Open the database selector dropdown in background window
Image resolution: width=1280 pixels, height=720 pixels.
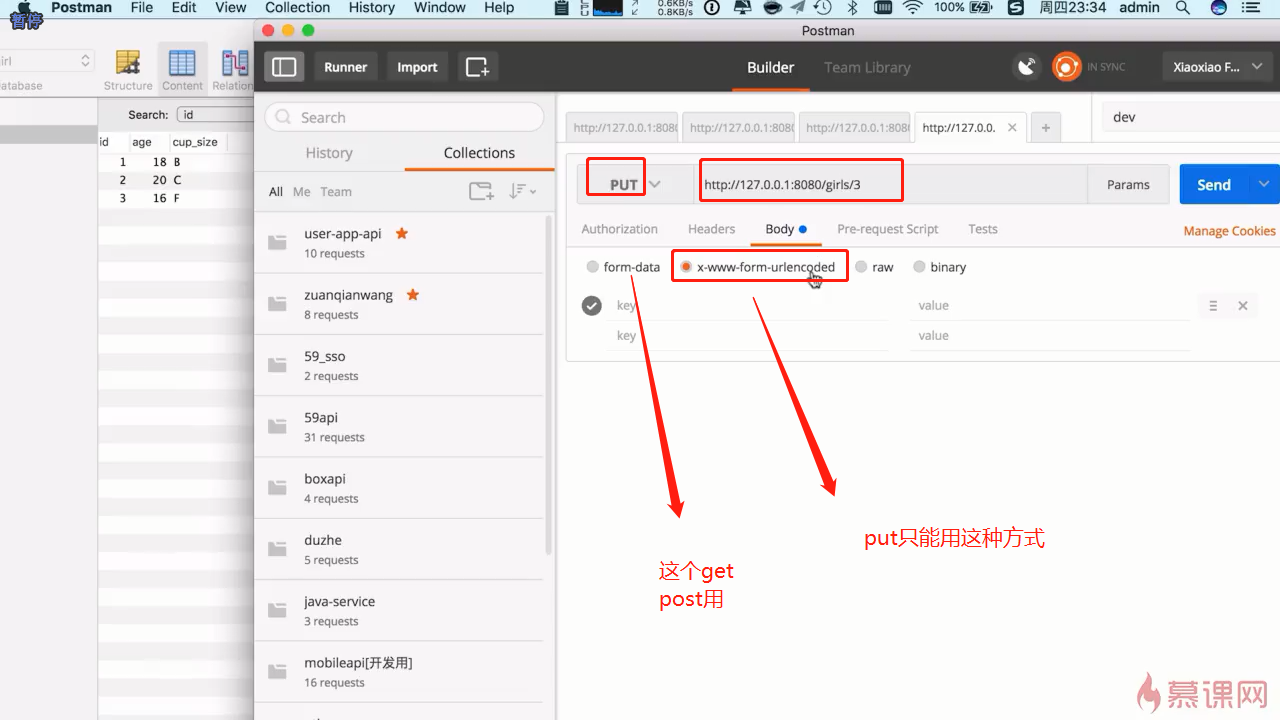pos(47,61)
